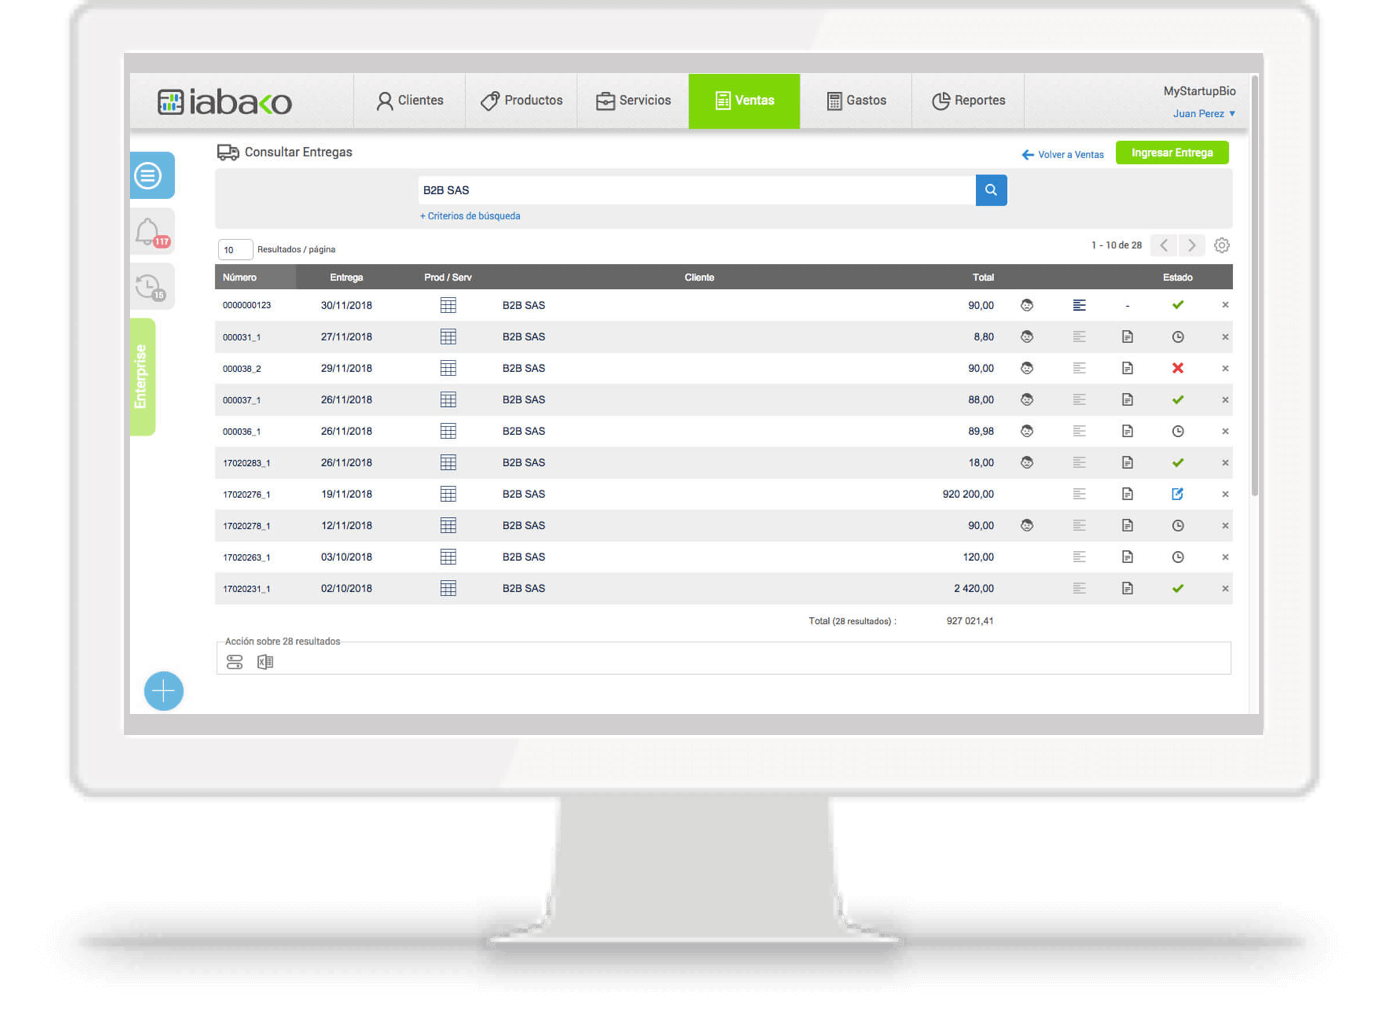1389x1010 pixels.
Task: Open product grid icon for 000031_1
Action: pyautogui.click(x=448, y=337)
